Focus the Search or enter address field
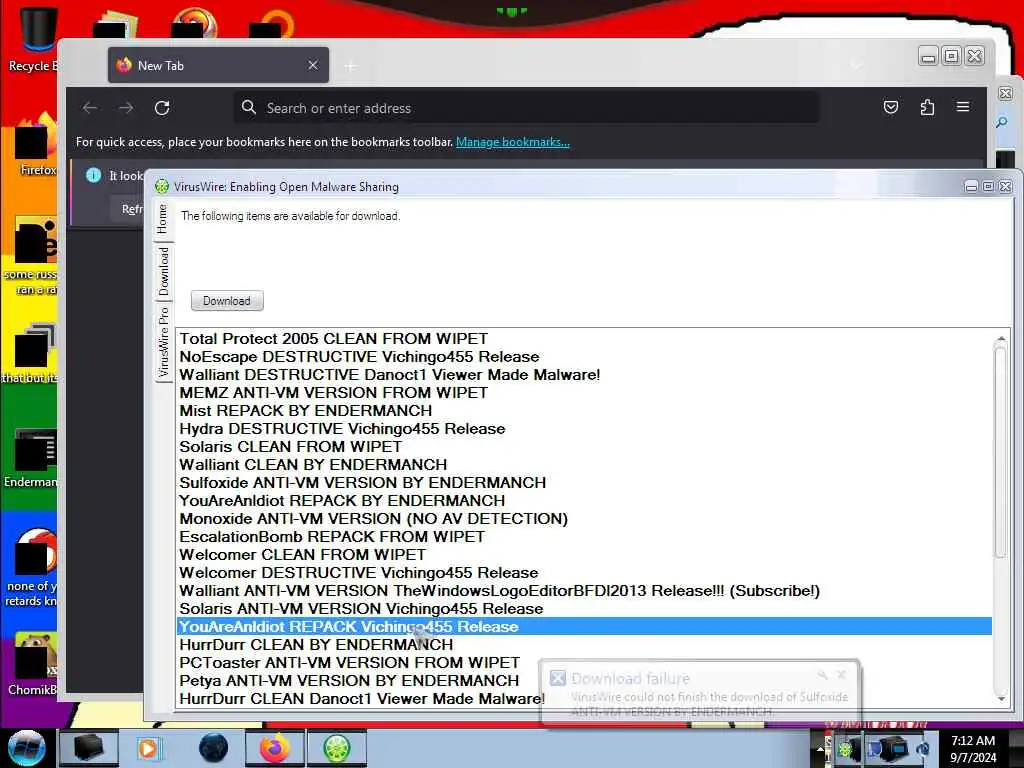The width and height of the screenshot is (1024, 768). [x=526, y=108]
